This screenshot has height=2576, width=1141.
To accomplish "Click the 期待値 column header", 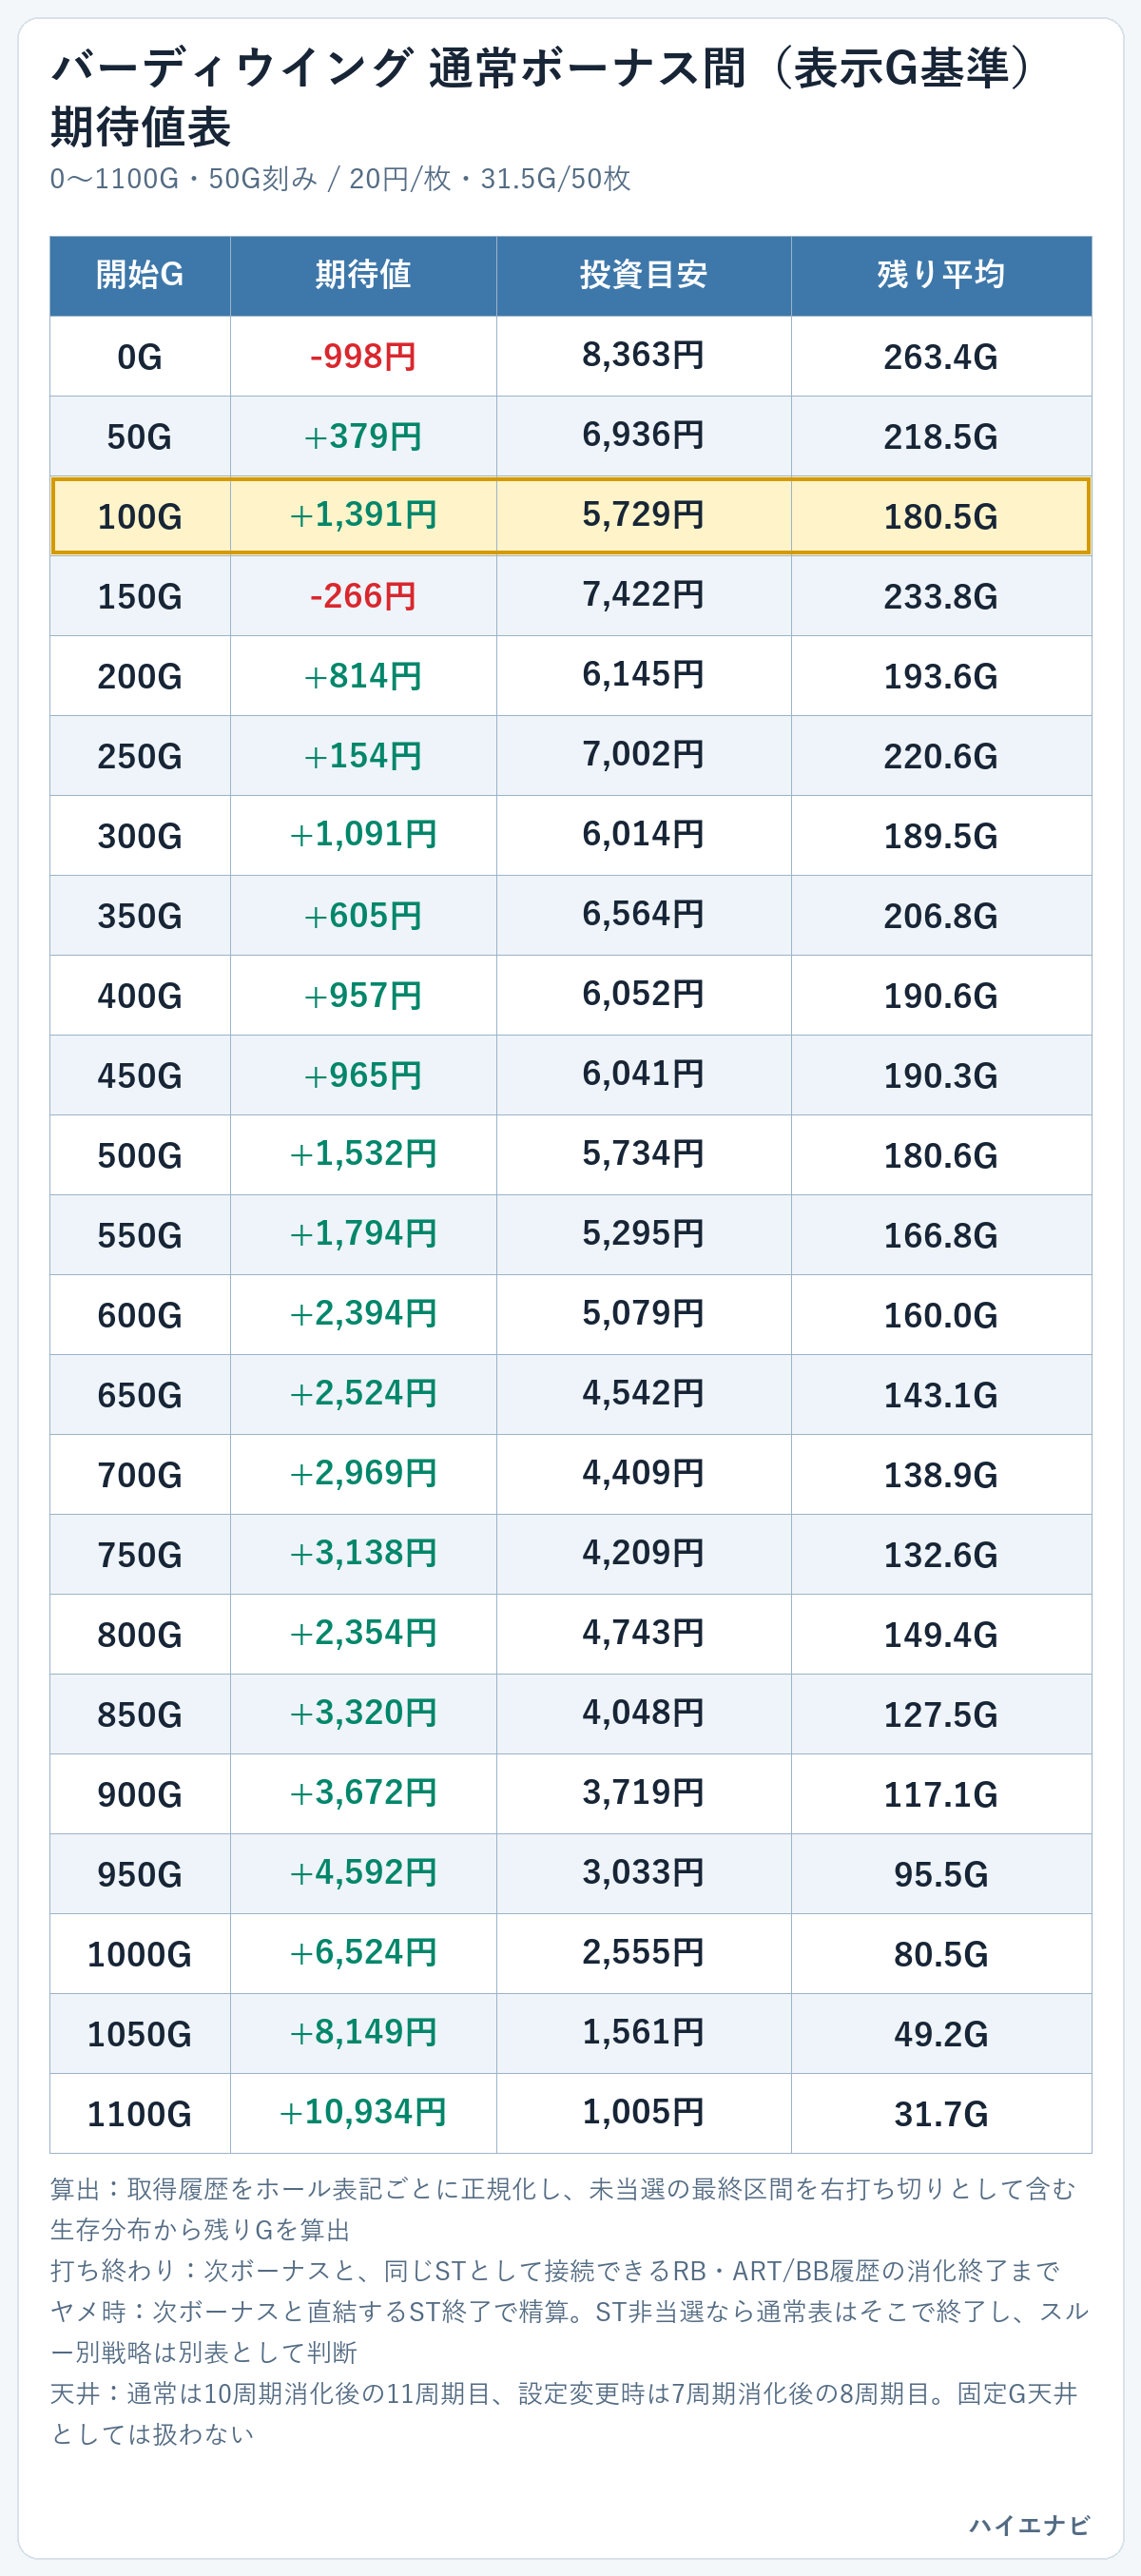I will click(363, 275).
